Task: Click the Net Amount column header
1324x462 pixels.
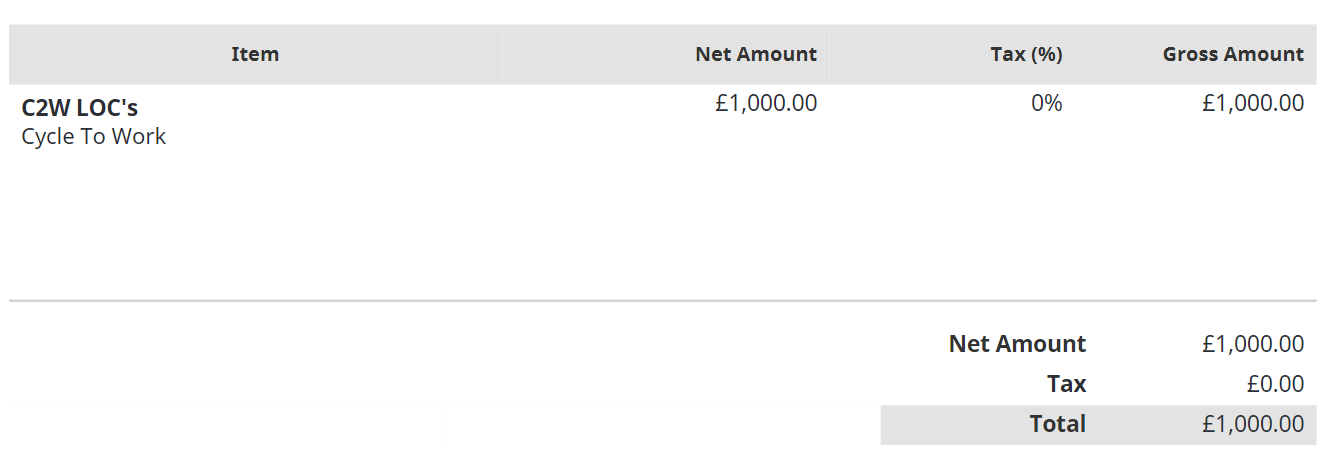Action: click(x=756, y=54)
